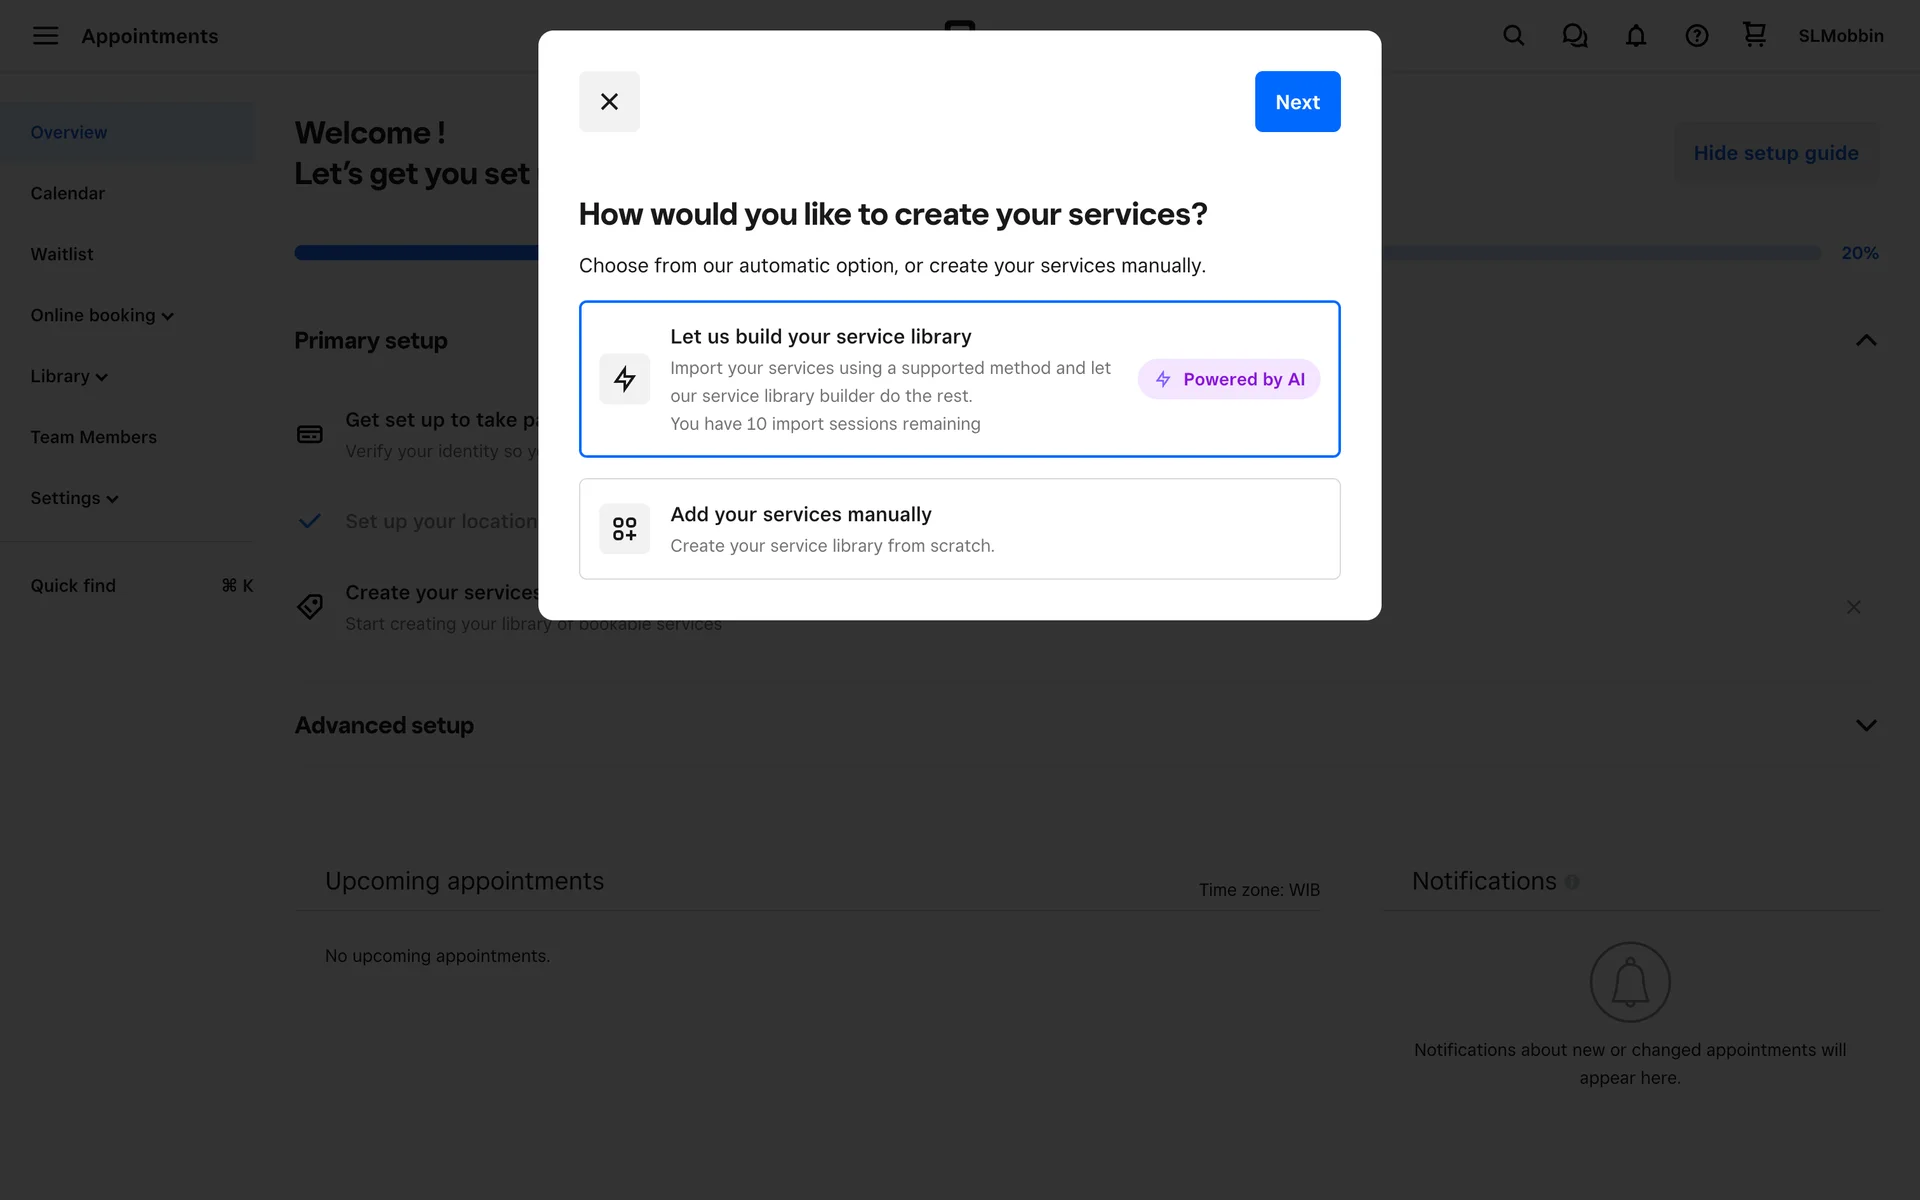Click the Powered by AI badge

coord(1228,379)
